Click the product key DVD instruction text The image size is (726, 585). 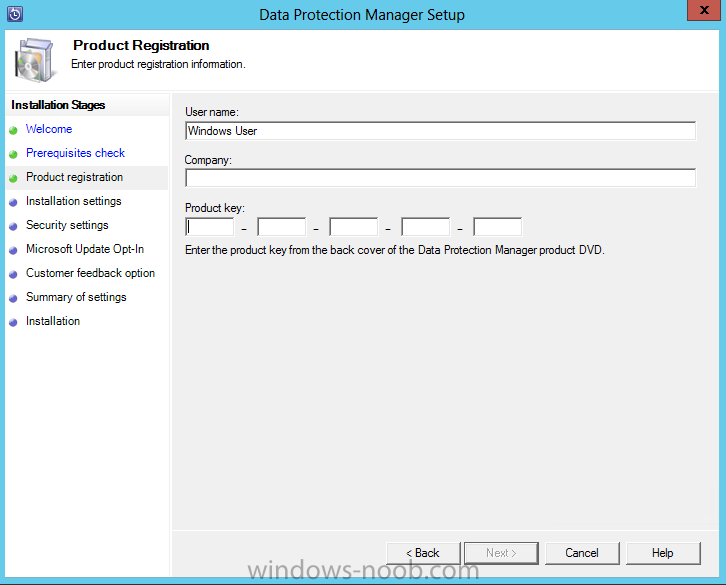pyautogui.click(x=395, y=250)
